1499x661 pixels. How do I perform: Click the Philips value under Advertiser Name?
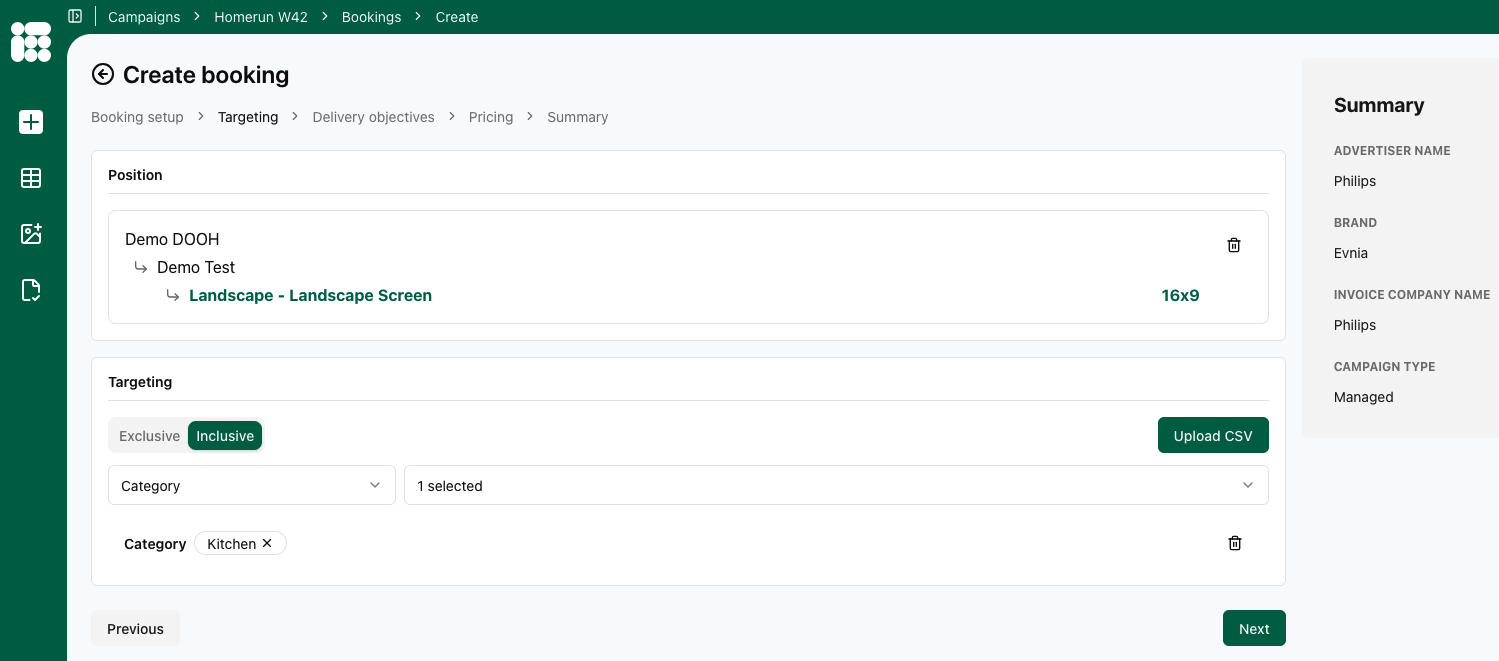click(1355, 181)
